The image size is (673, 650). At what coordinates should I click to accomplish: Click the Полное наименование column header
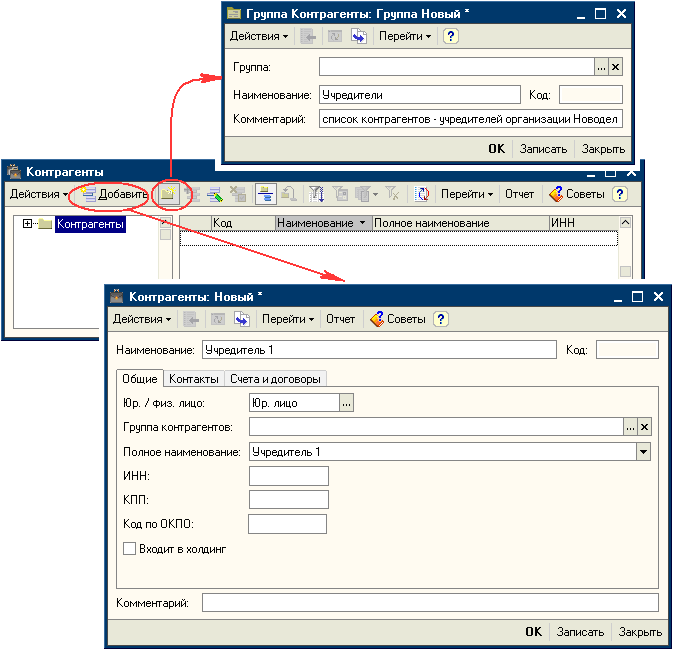pos(461,223)
